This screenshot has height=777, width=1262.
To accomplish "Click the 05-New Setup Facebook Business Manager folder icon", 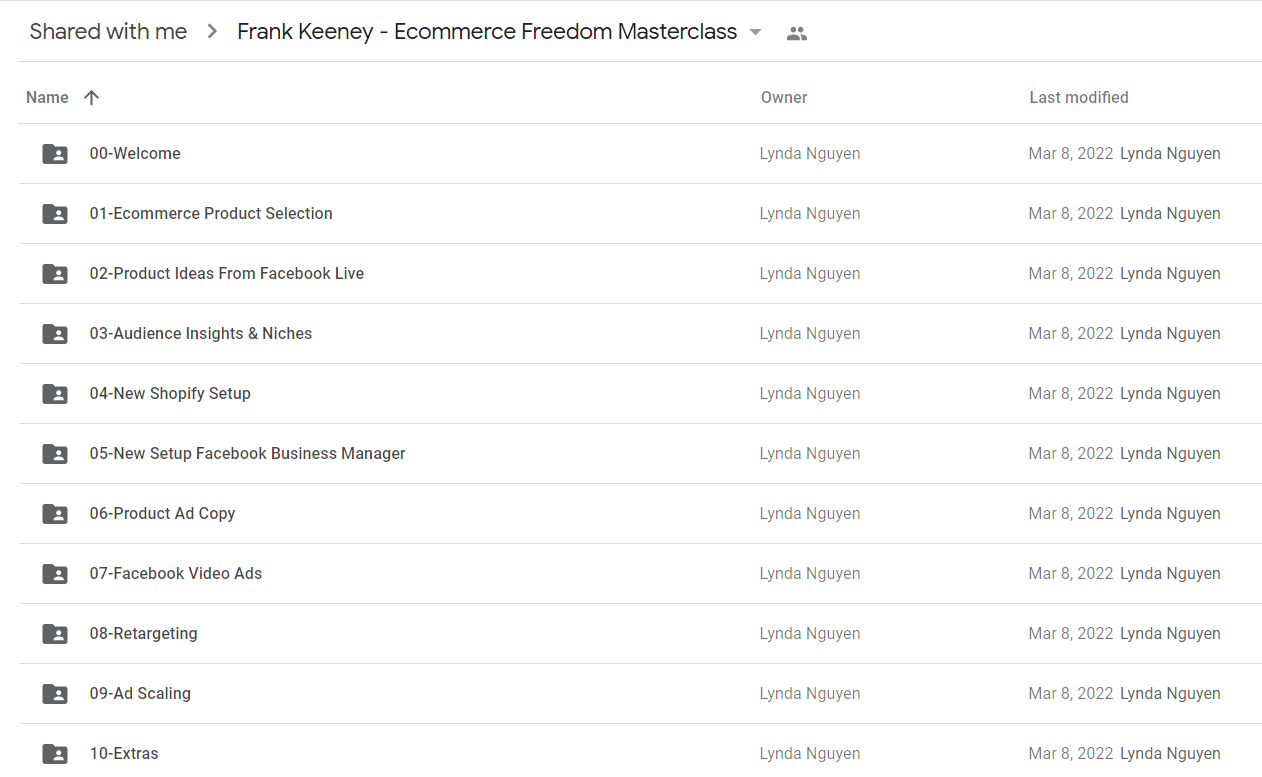I will 55,454.
